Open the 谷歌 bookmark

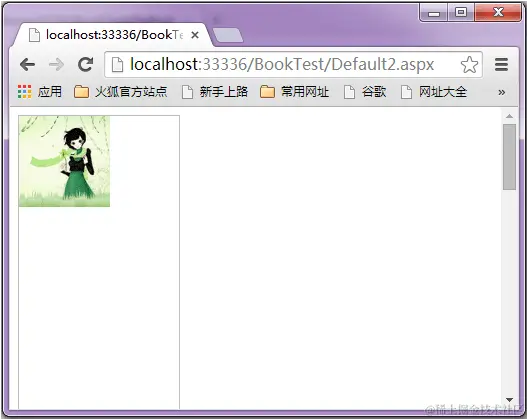(365, 92)
